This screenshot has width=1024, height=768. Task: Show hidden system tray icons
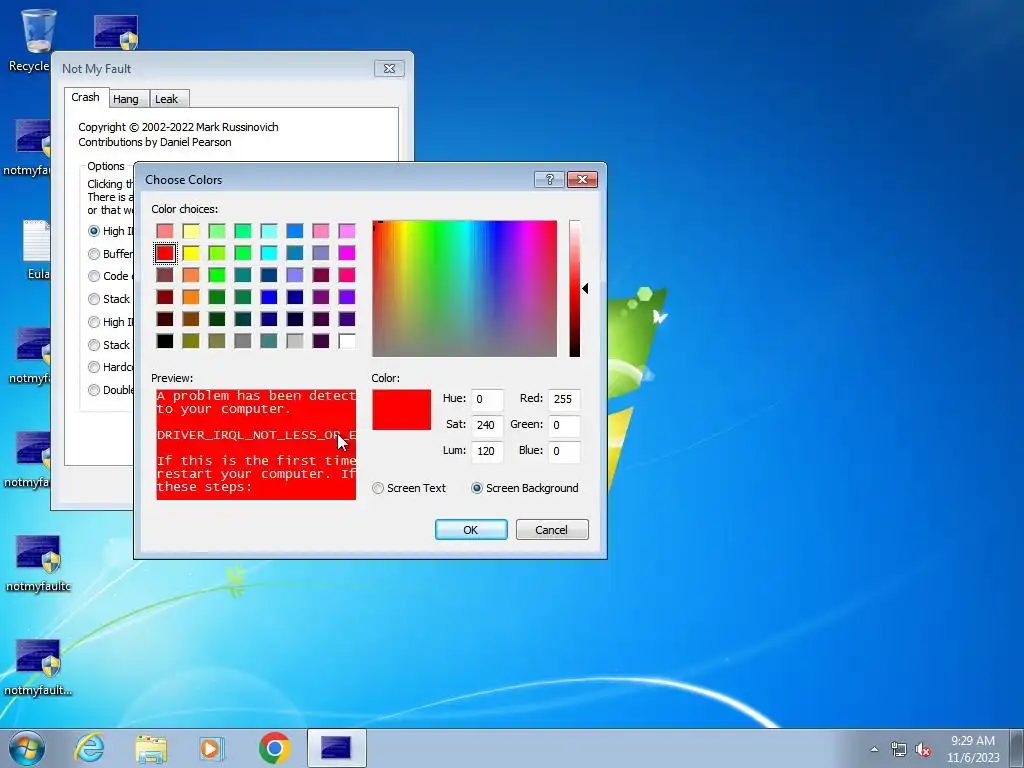click(874, 750)
